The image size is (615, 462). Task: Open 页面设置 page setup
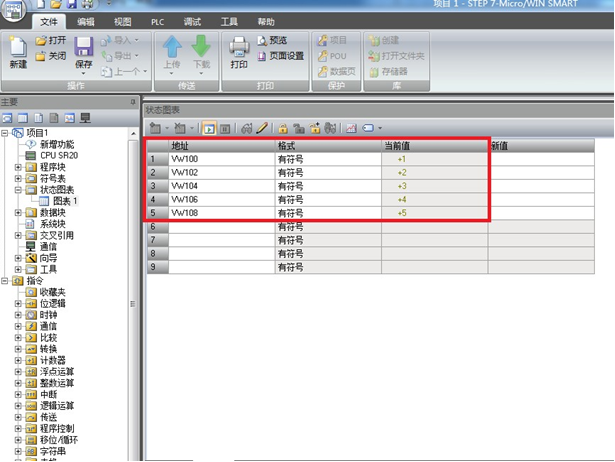coord(280,56)
